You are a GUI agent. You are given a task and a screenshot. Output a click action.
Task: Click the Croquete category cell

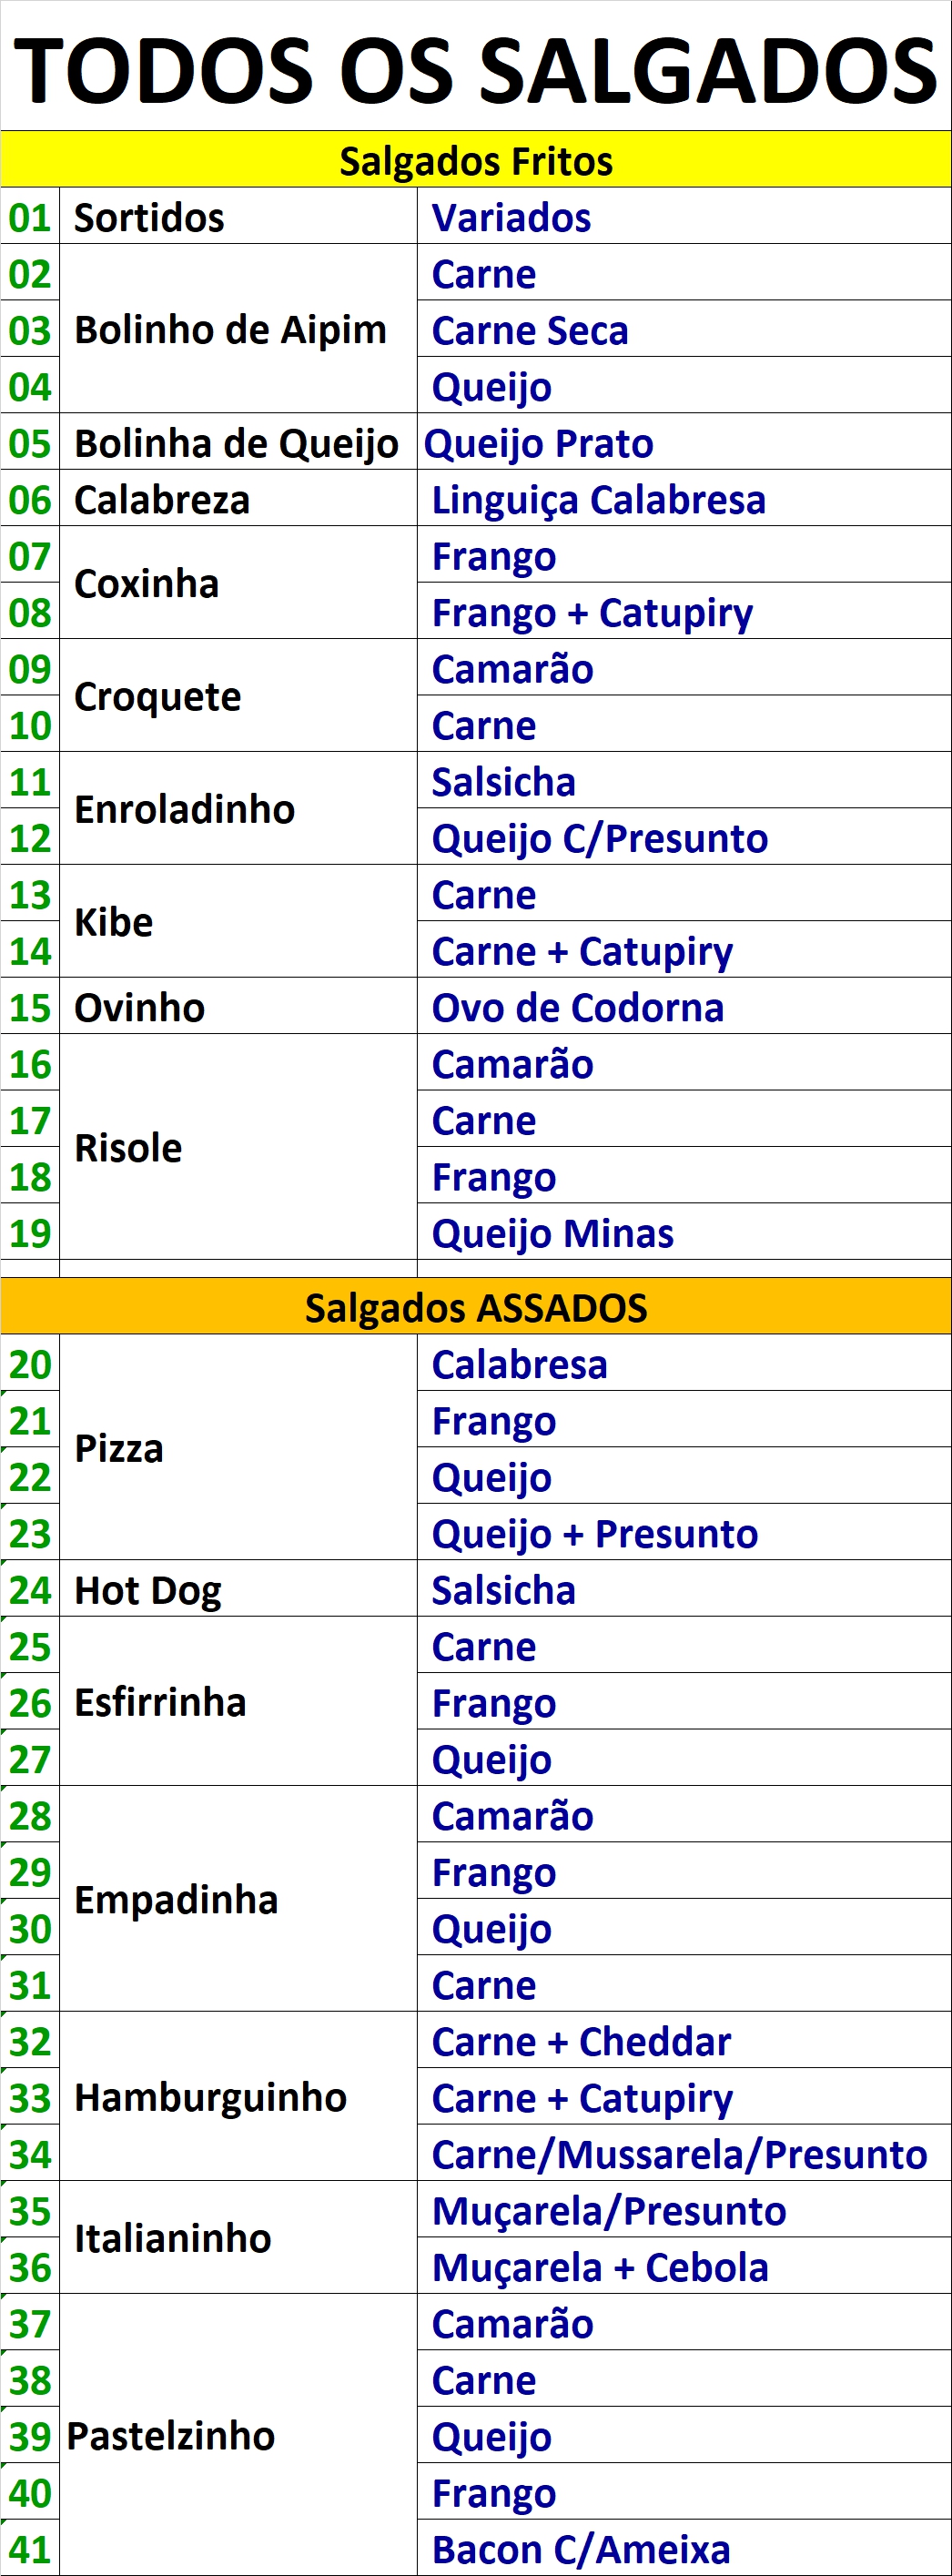click(x=238, y=696)
